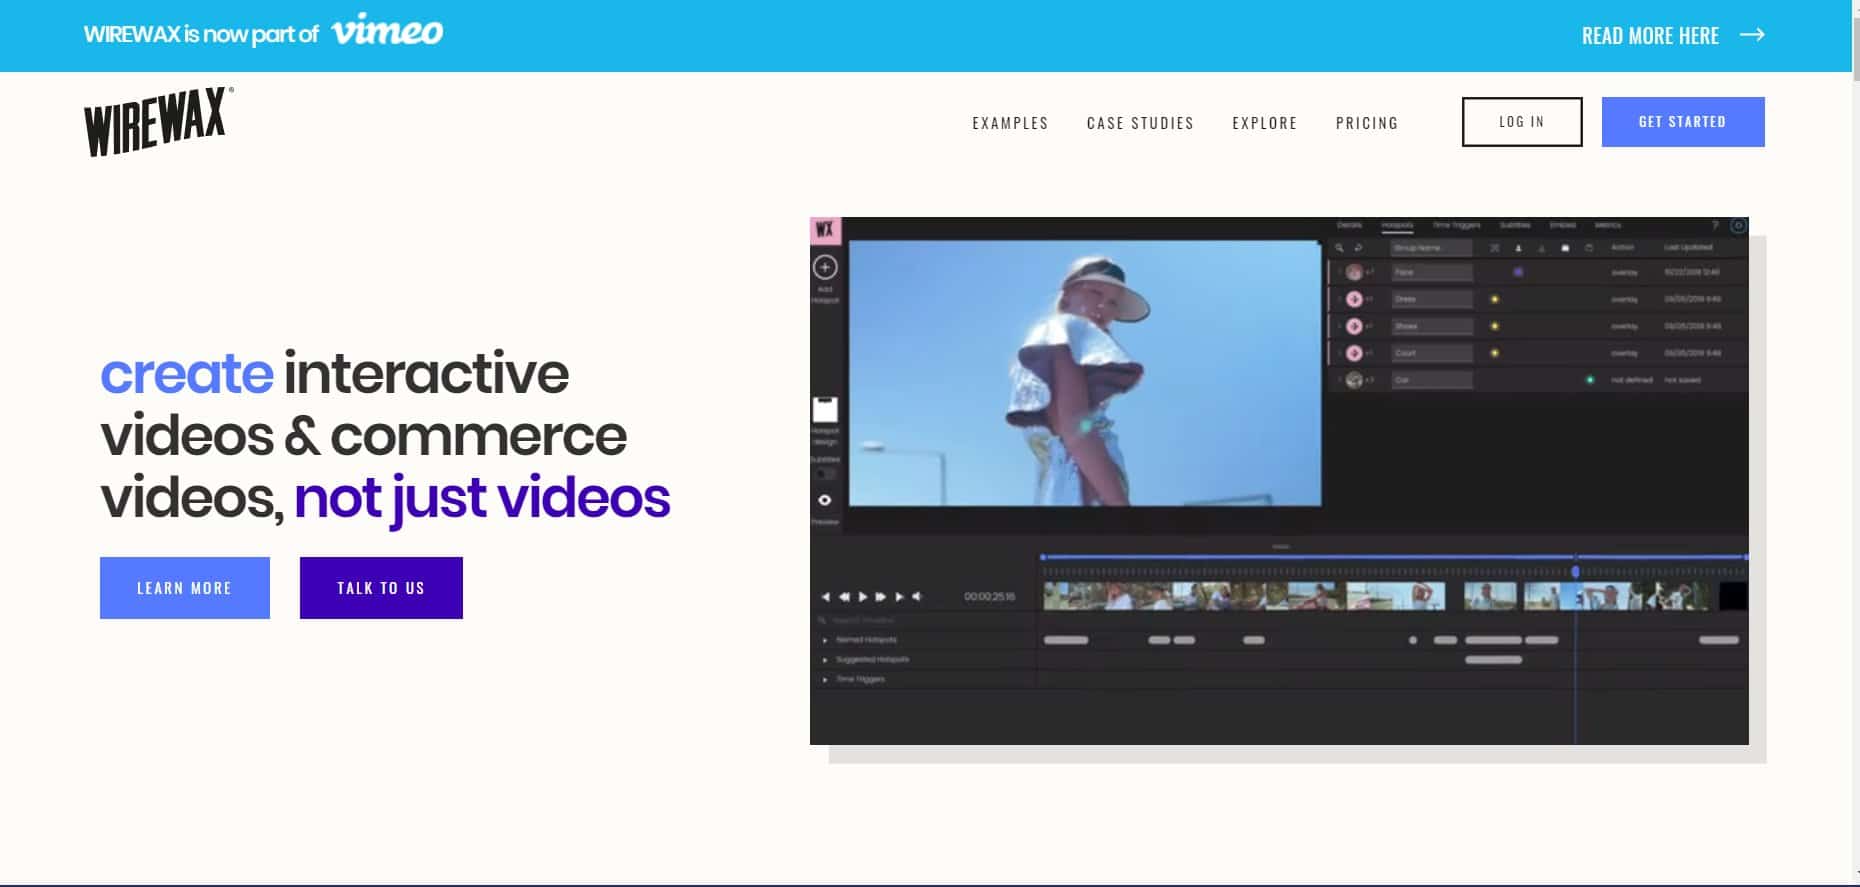Select yellow marker in Dress row

click(x=1495, y=299)
